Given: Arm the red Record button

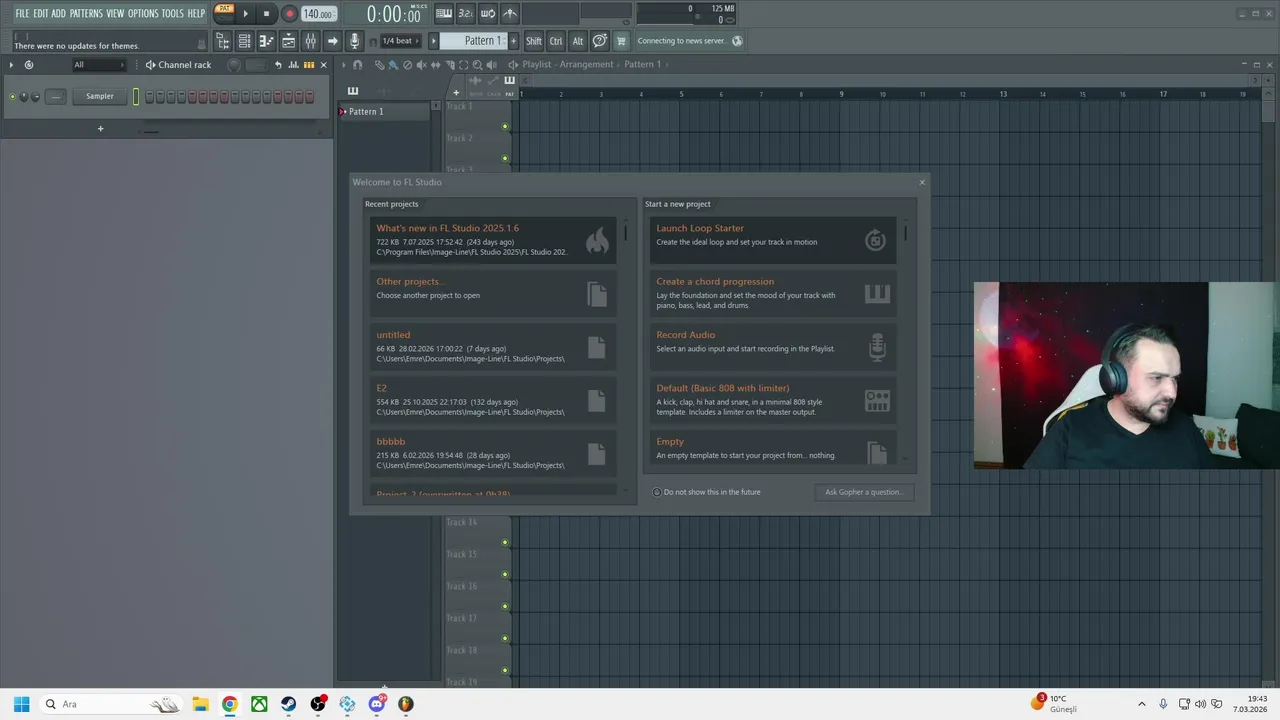Looking at the screenshot, I should 289,14.
